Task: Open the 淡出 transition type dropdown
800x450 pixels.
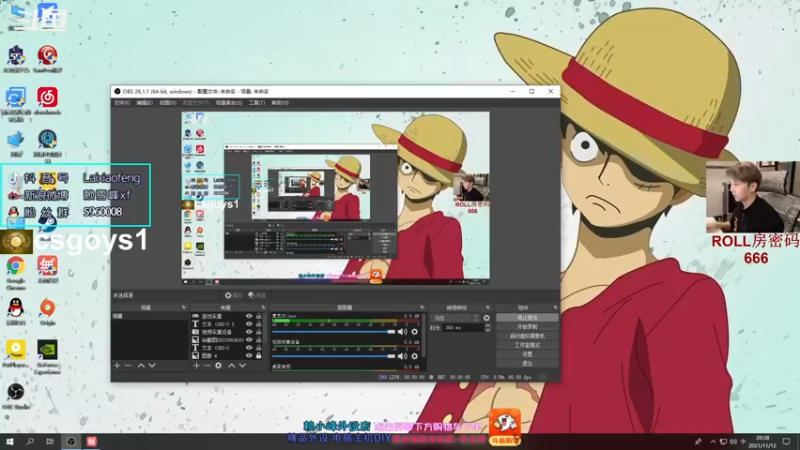Action: click(x=455, y=318)
